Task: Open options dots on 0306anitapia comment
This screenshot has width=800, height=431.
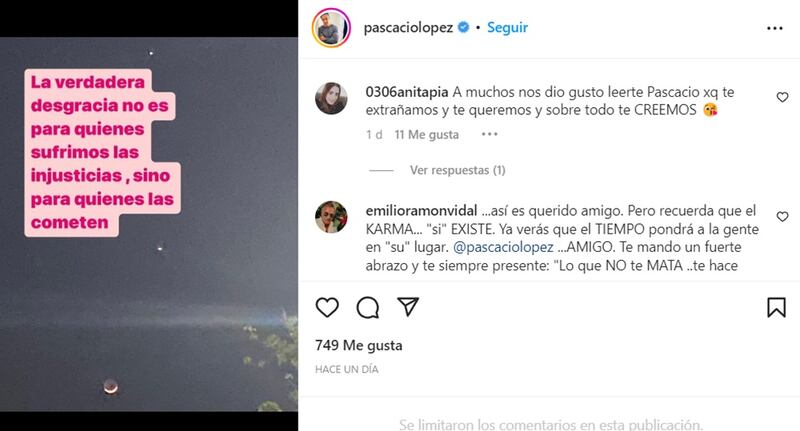Action: click(x=489, y=134)
